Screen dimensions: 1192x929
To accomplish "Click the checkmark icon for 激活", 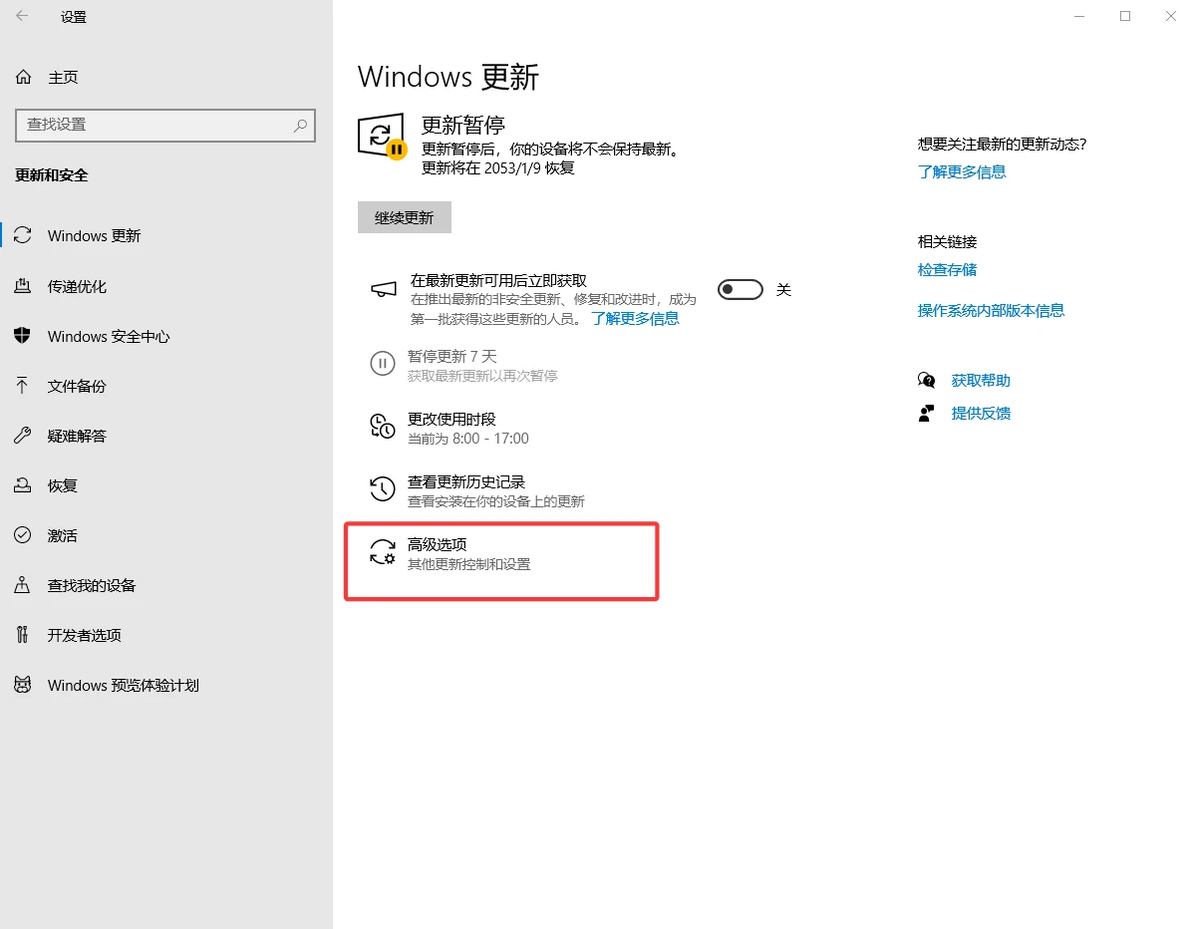I will (23, 535).
